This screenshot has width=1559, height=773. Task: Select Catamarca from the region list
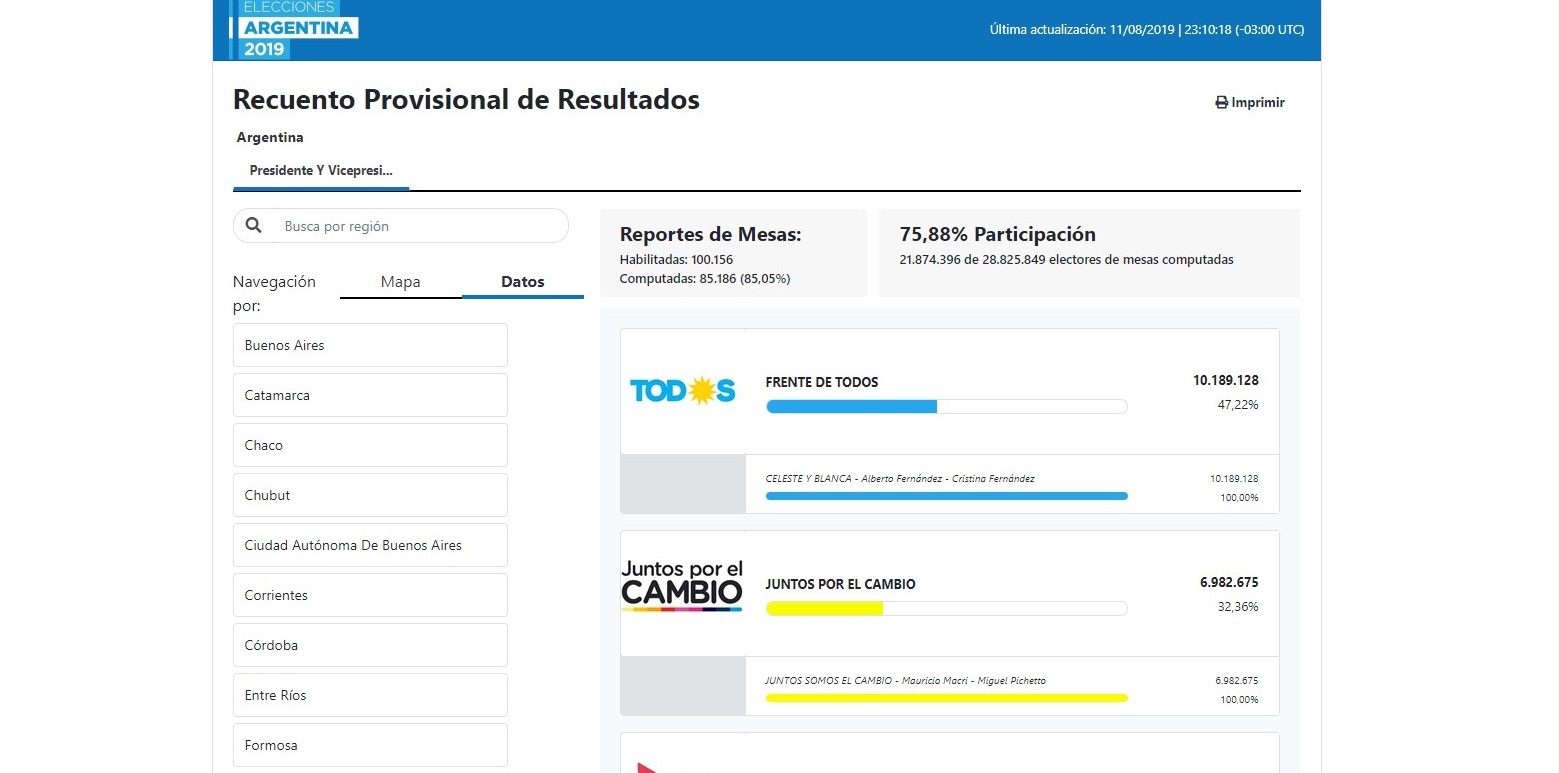tap(370, 395)
